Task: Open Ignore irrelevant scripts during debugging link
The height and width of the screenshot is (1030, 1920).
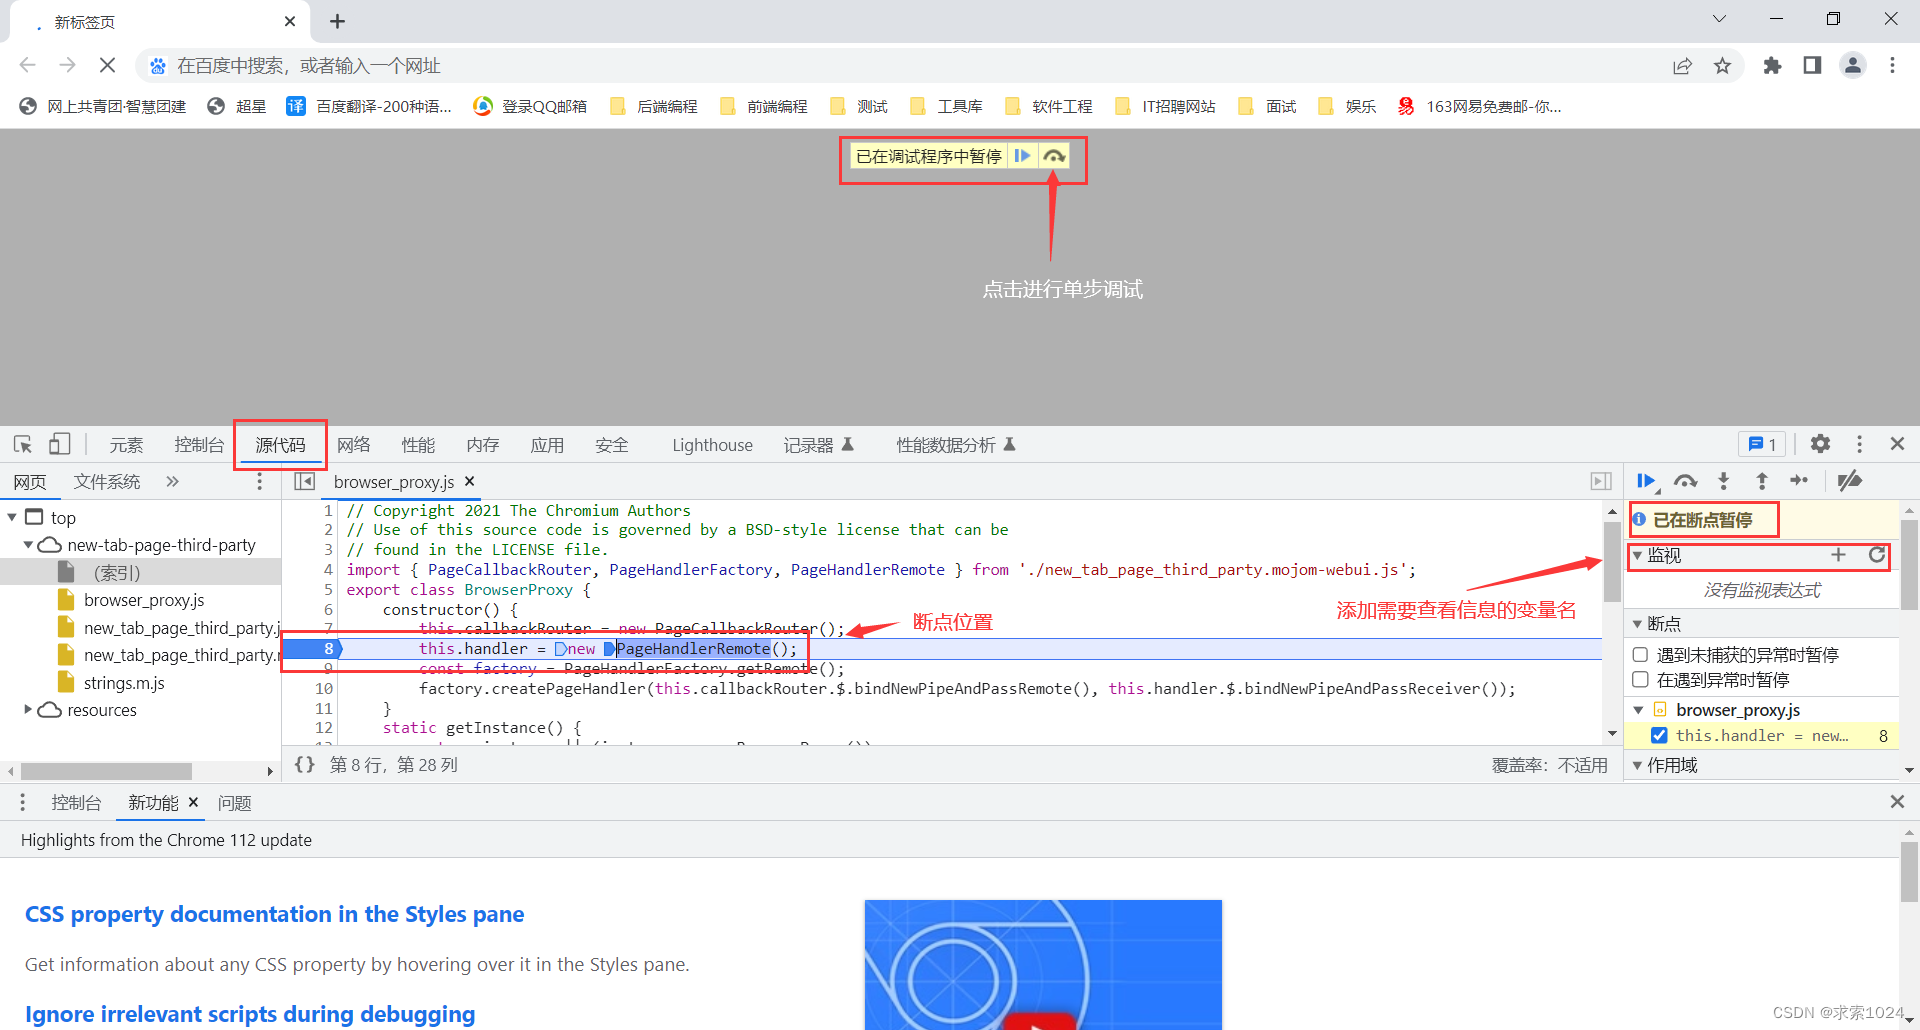Action: (x=250, y=1014)
